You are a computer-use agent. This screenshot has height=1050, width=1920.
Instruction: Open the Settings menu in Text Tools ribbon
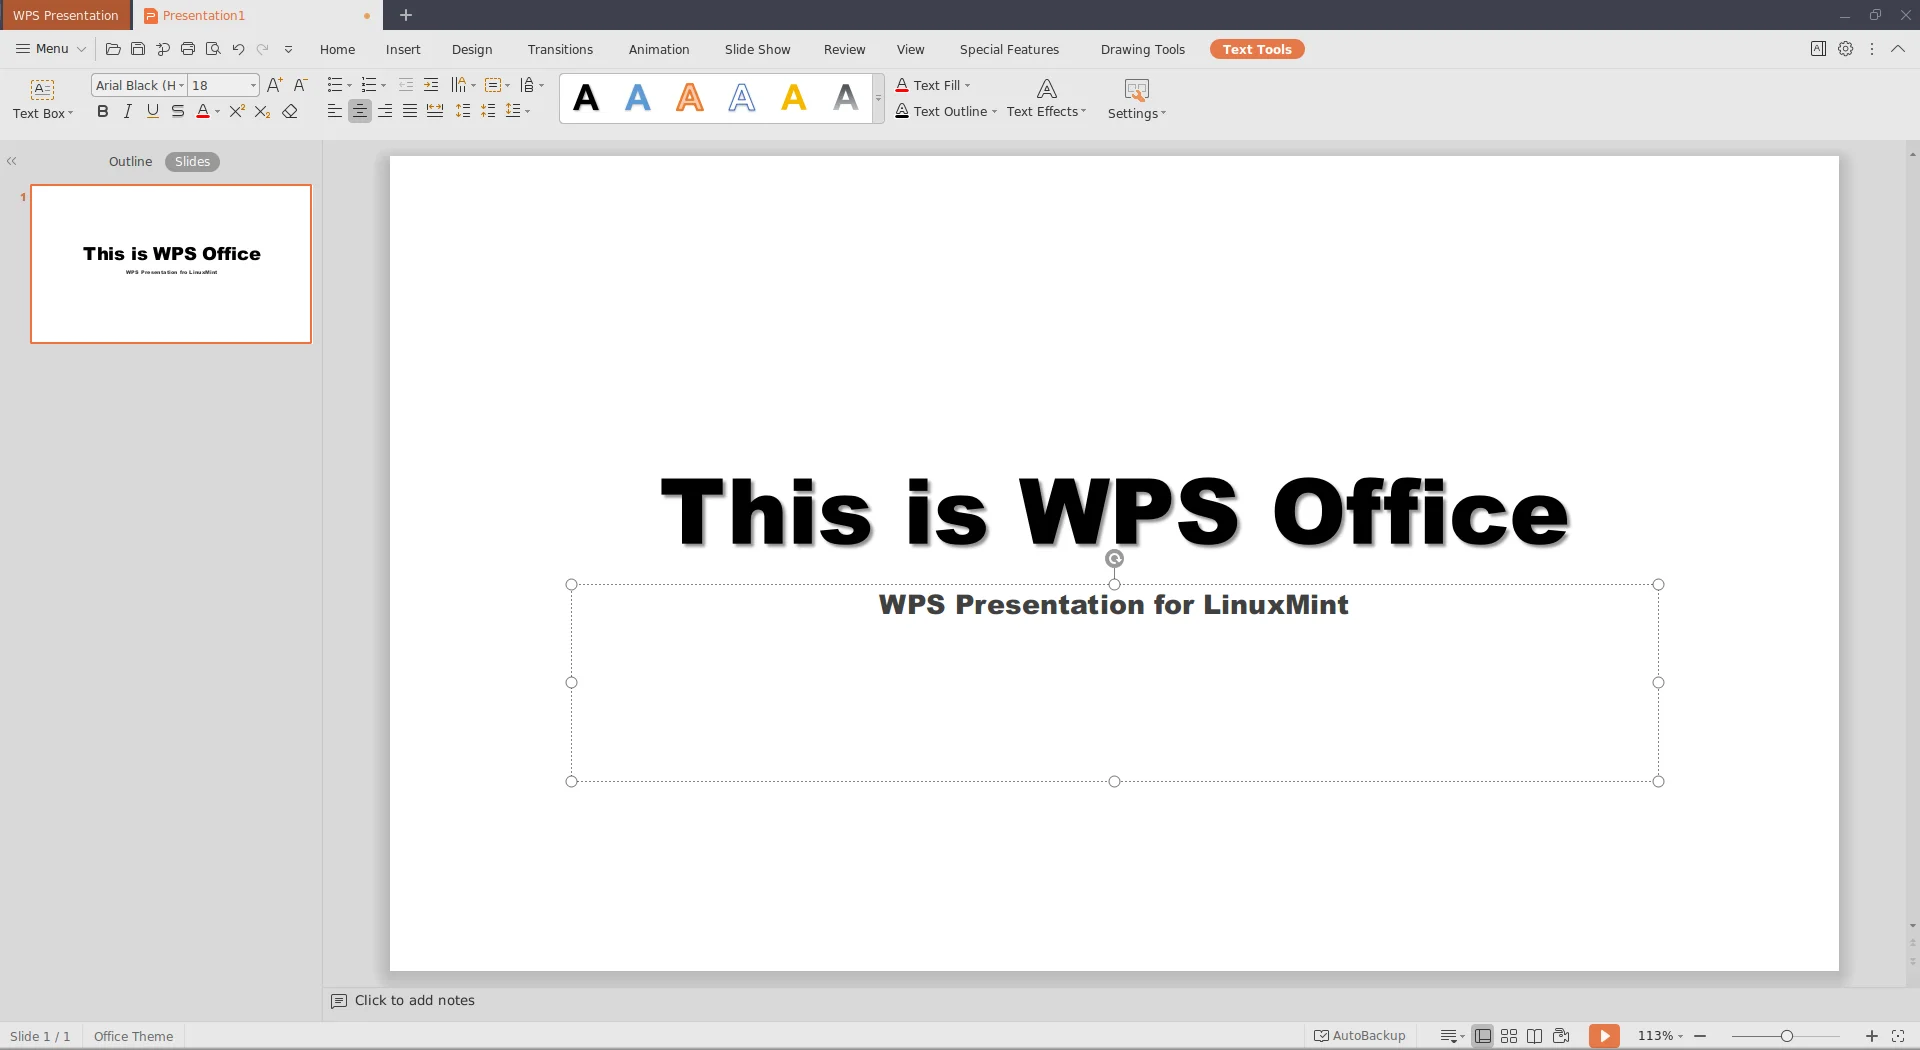tap(1136, 100)
